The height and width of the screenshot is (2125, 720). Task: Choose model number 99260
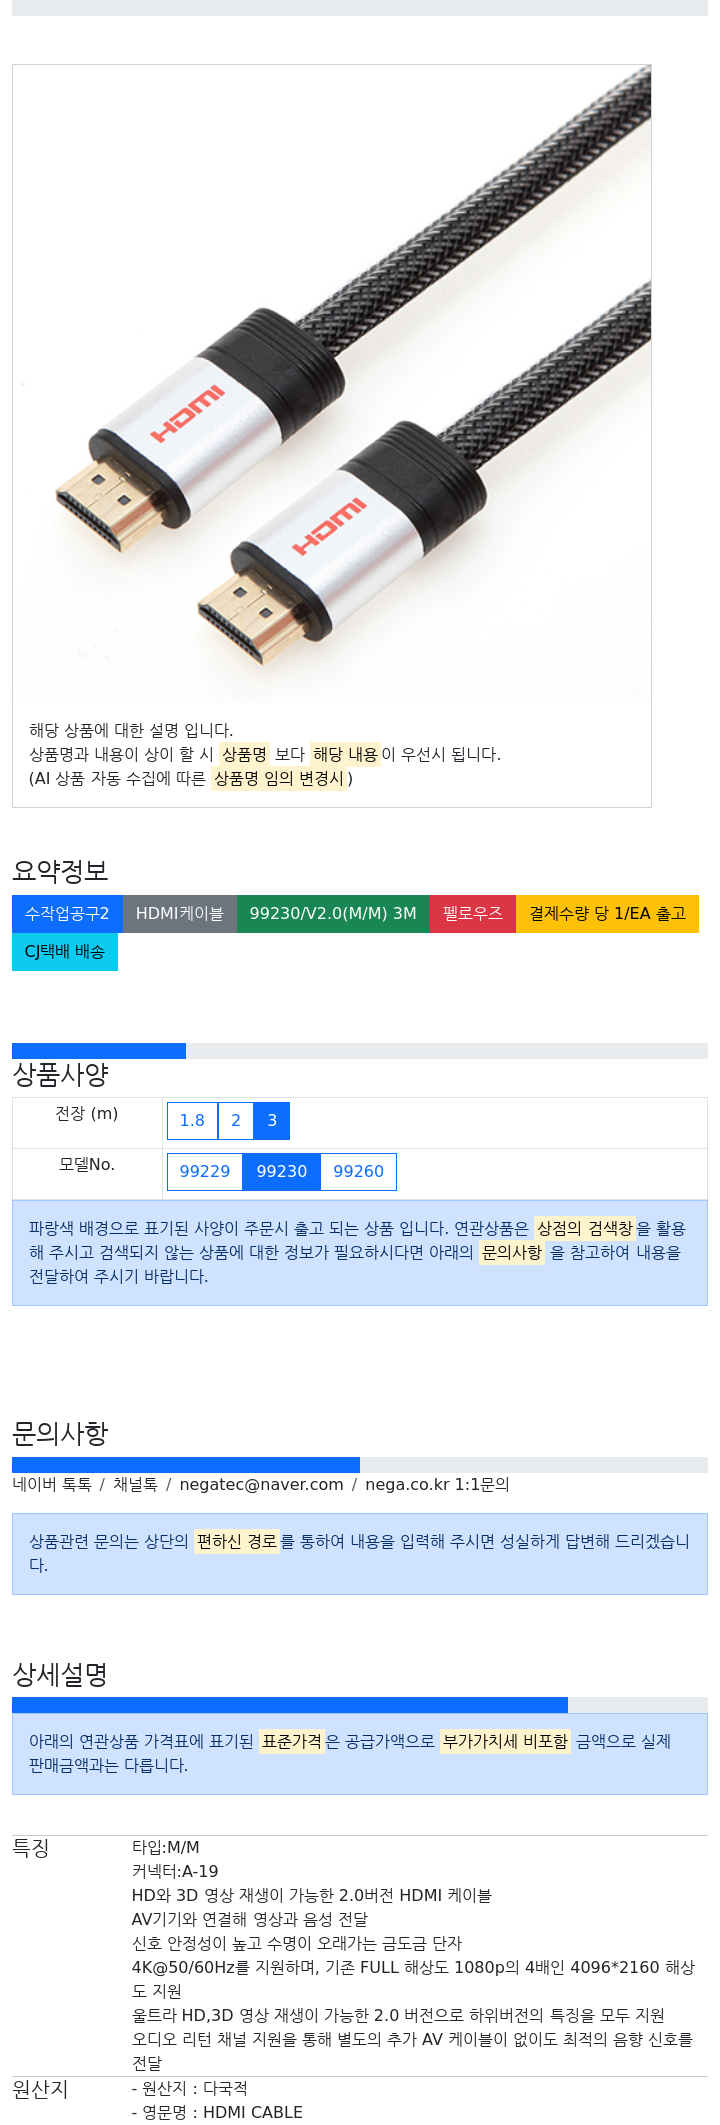[359, 1172]
